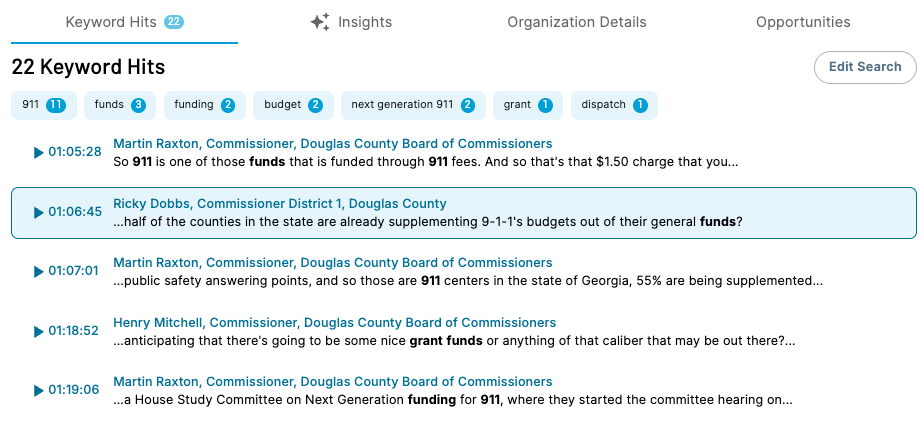Click the Insights sparkle icon

pyautogui.click(x=320, y=22)
